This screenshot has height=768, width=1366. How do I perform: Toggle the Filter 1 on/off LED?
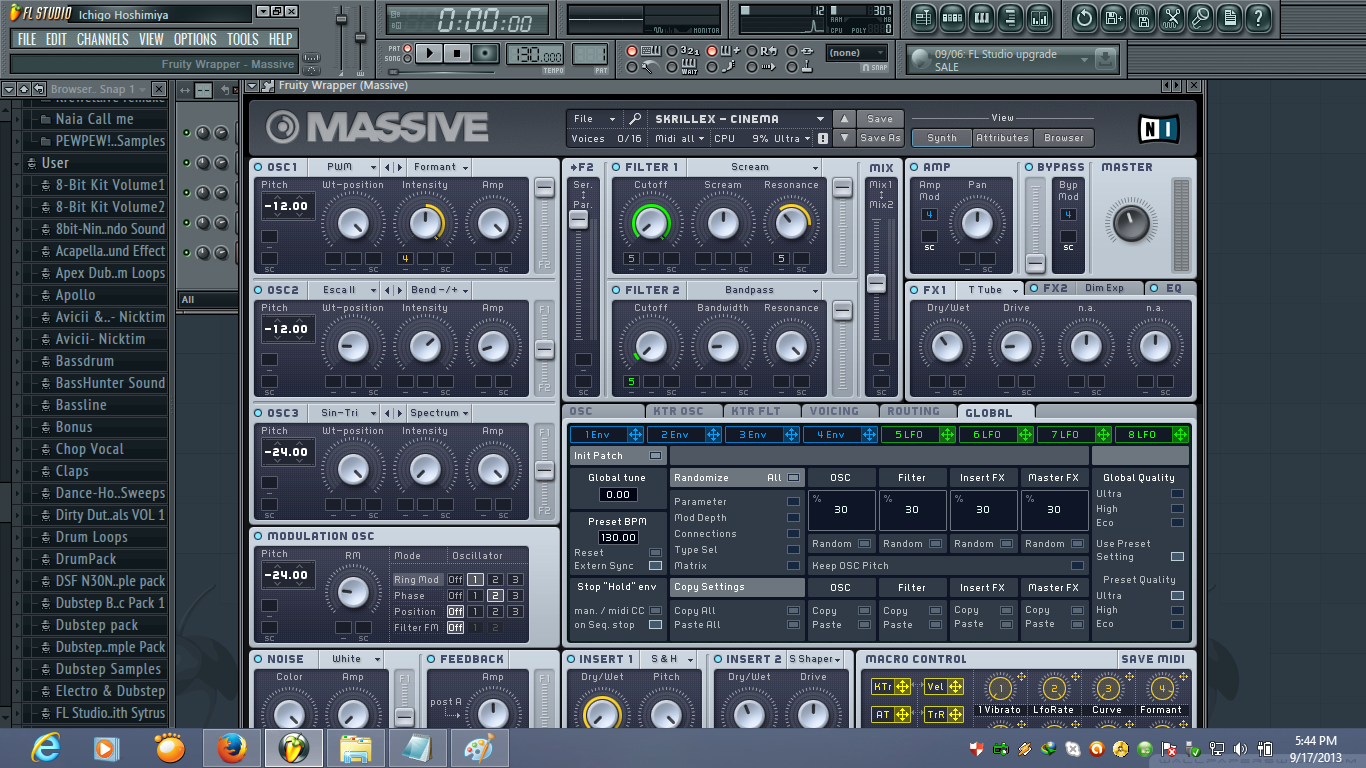click(x=616, y=167)
